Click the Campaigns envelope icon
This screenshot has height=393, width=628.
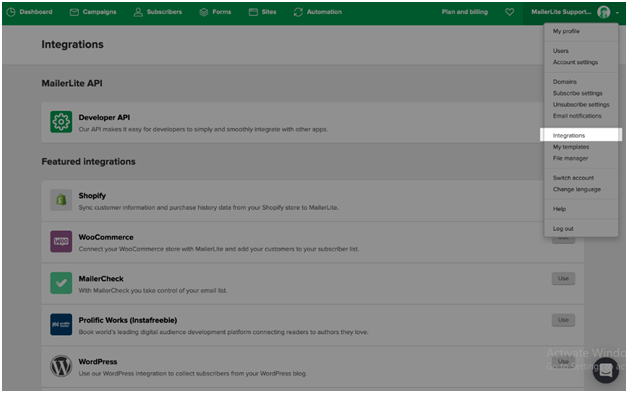click(x=74, y=12)
